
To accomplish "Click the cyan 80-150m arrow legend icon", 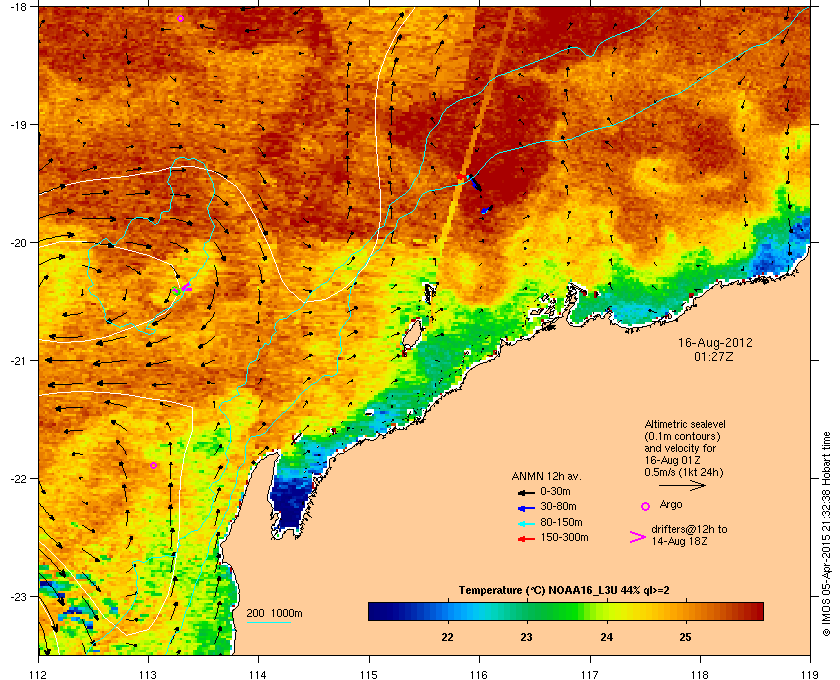I will (526, 524).
